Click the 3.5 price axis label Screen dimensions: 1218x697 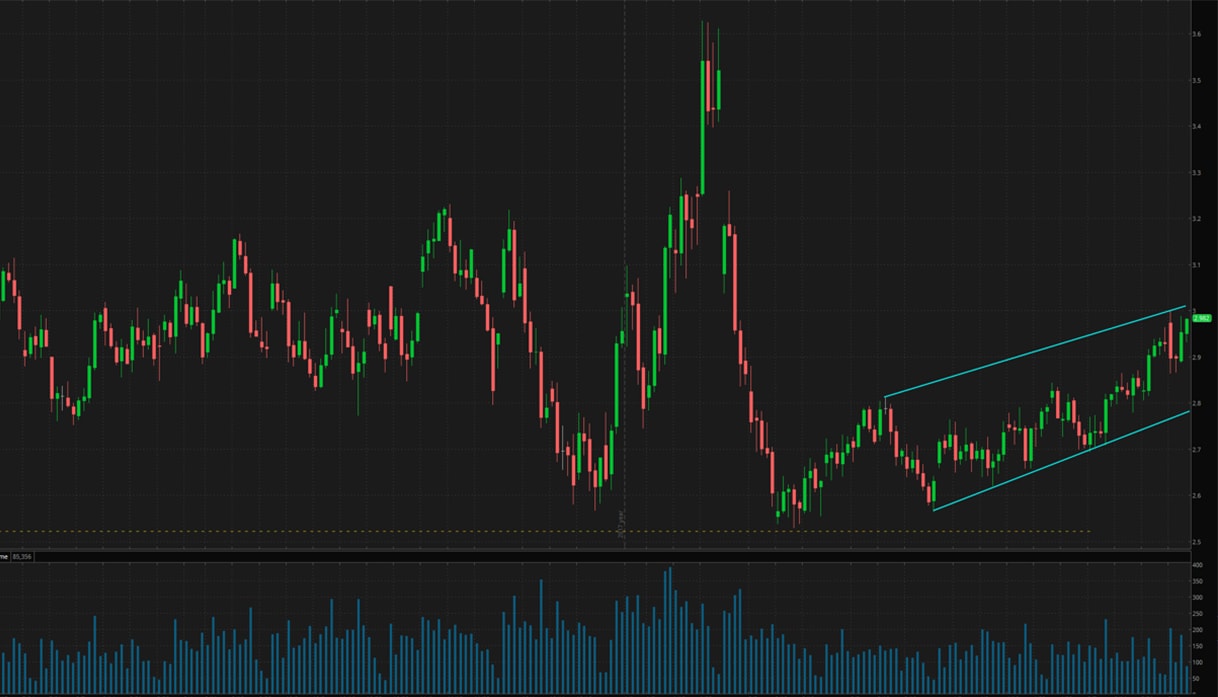[1196, 80]
